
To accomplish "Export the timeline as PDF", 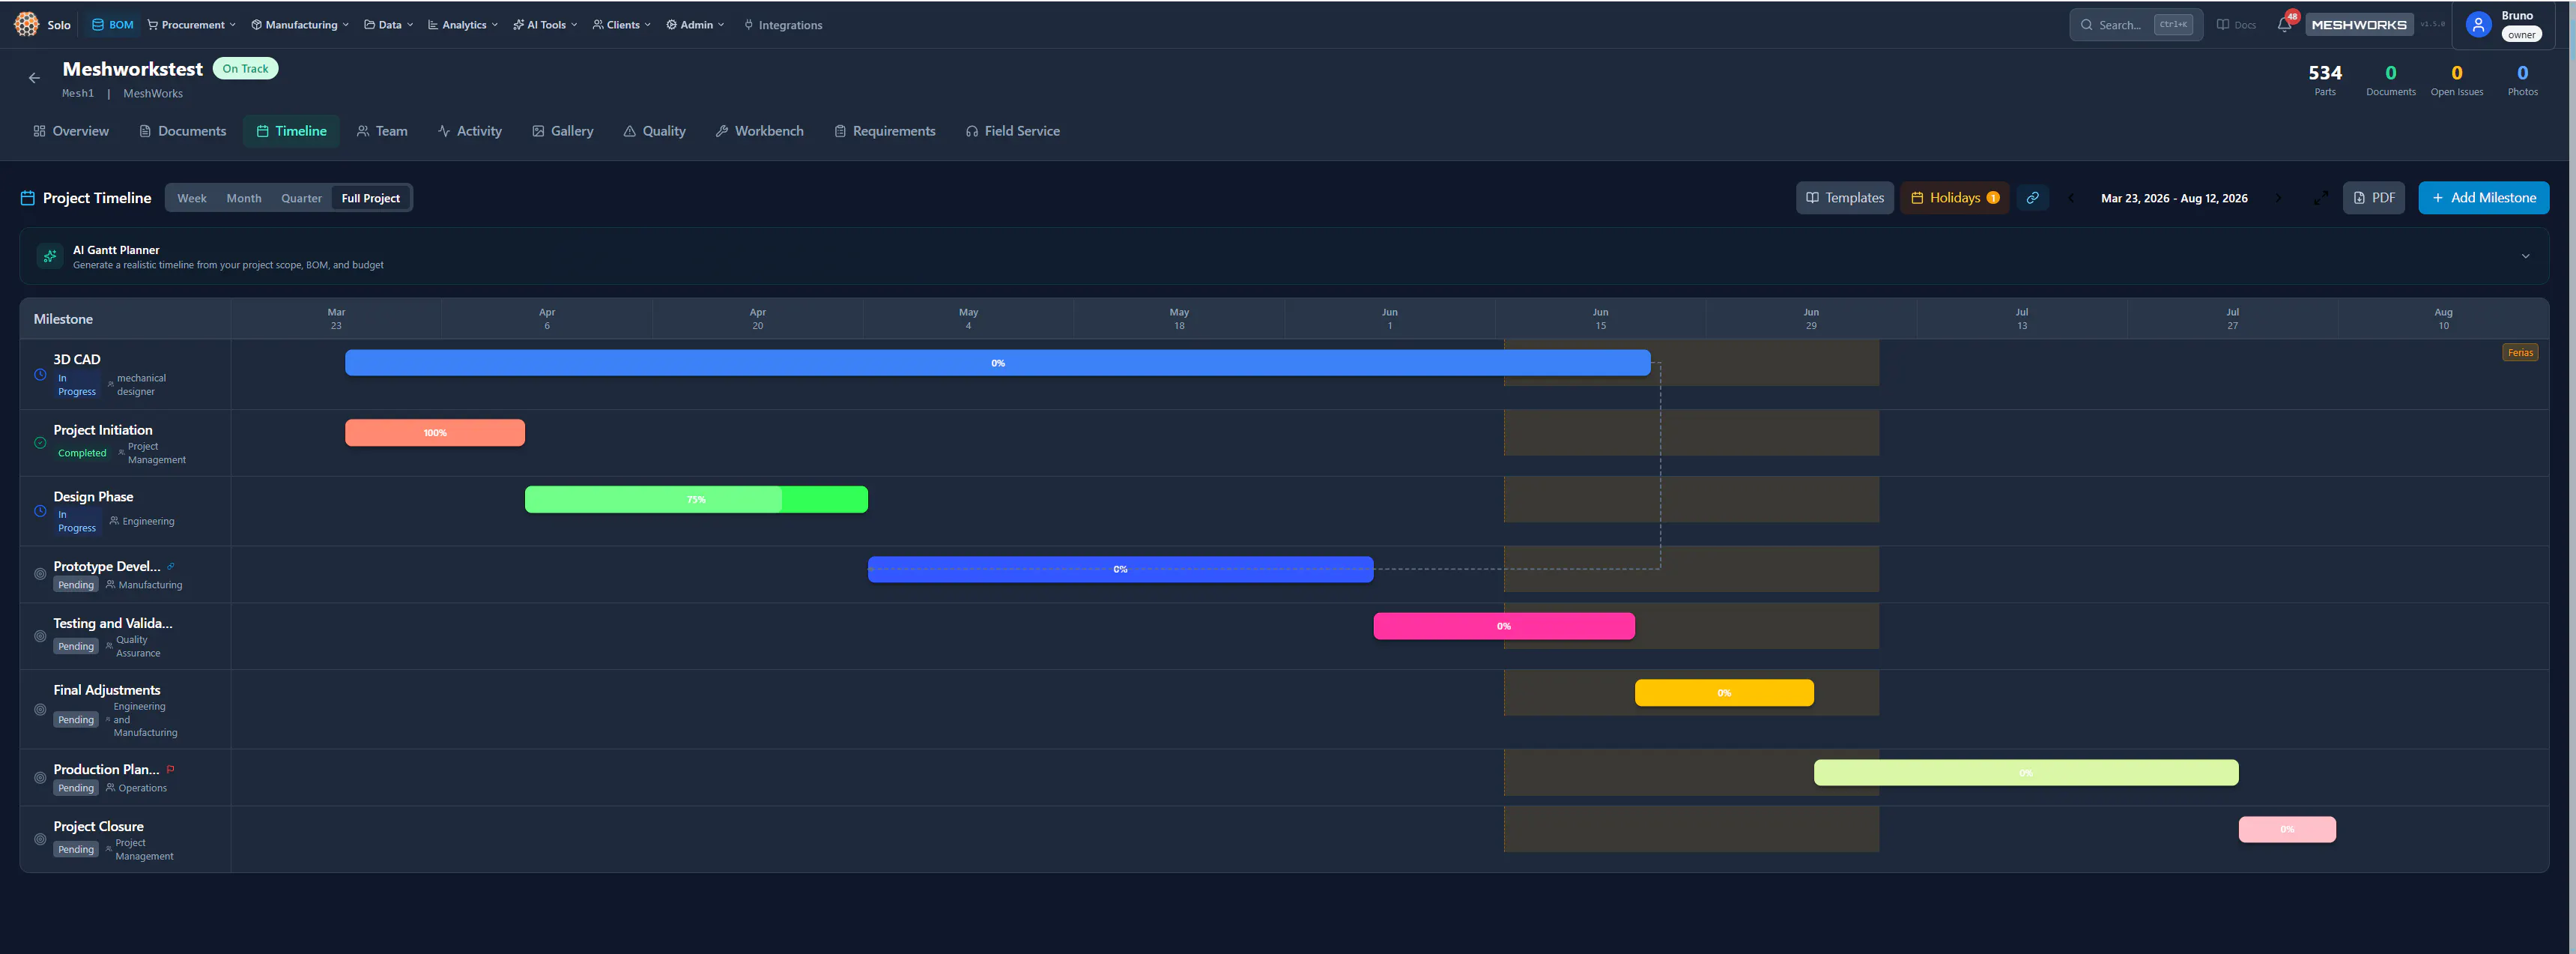I will 2373,198.
